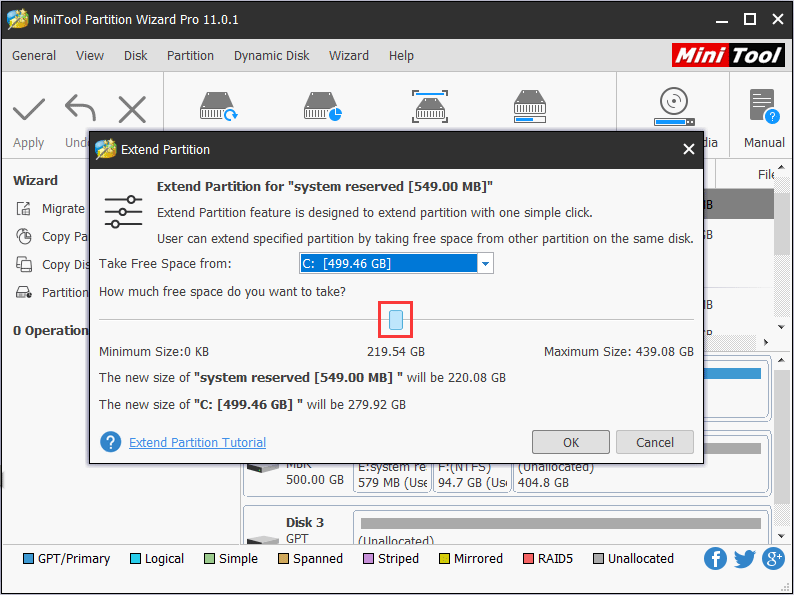The width and height of the screenshot is (794, 595).
Task: Open the Help menu
Action: point(401,56)
